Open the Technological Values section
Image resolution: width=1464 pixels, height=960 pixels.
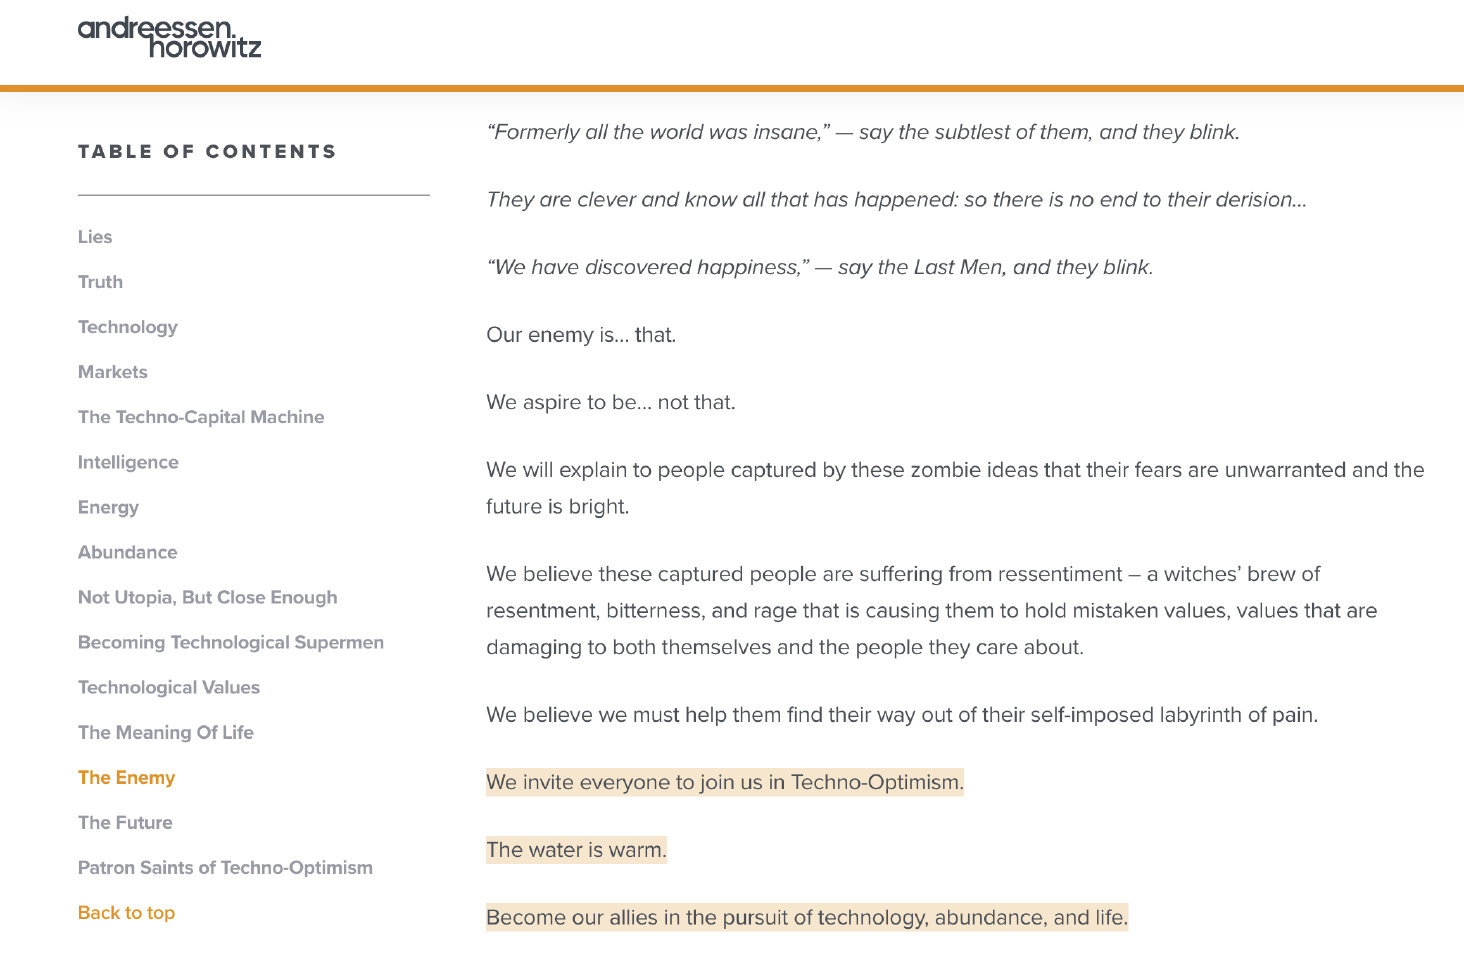(x=168, y=687)
